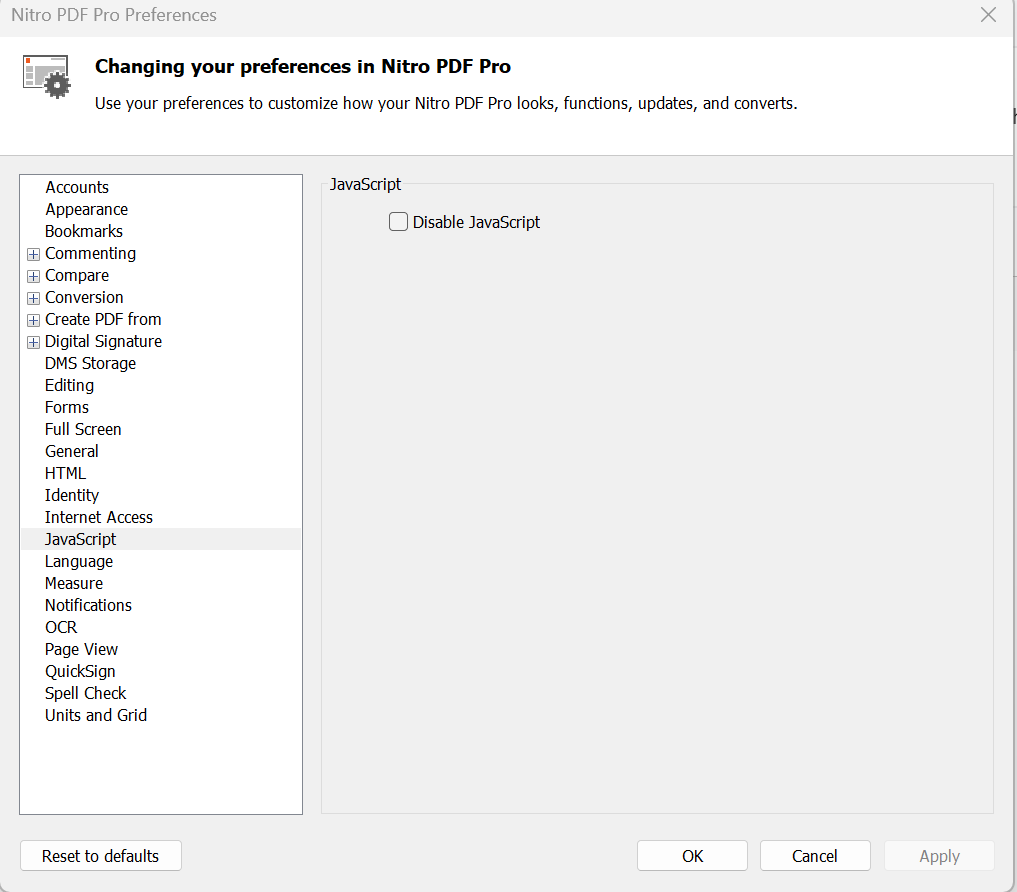Open Language preferences
Screen dimensions: 1017x892
(78, 562)
